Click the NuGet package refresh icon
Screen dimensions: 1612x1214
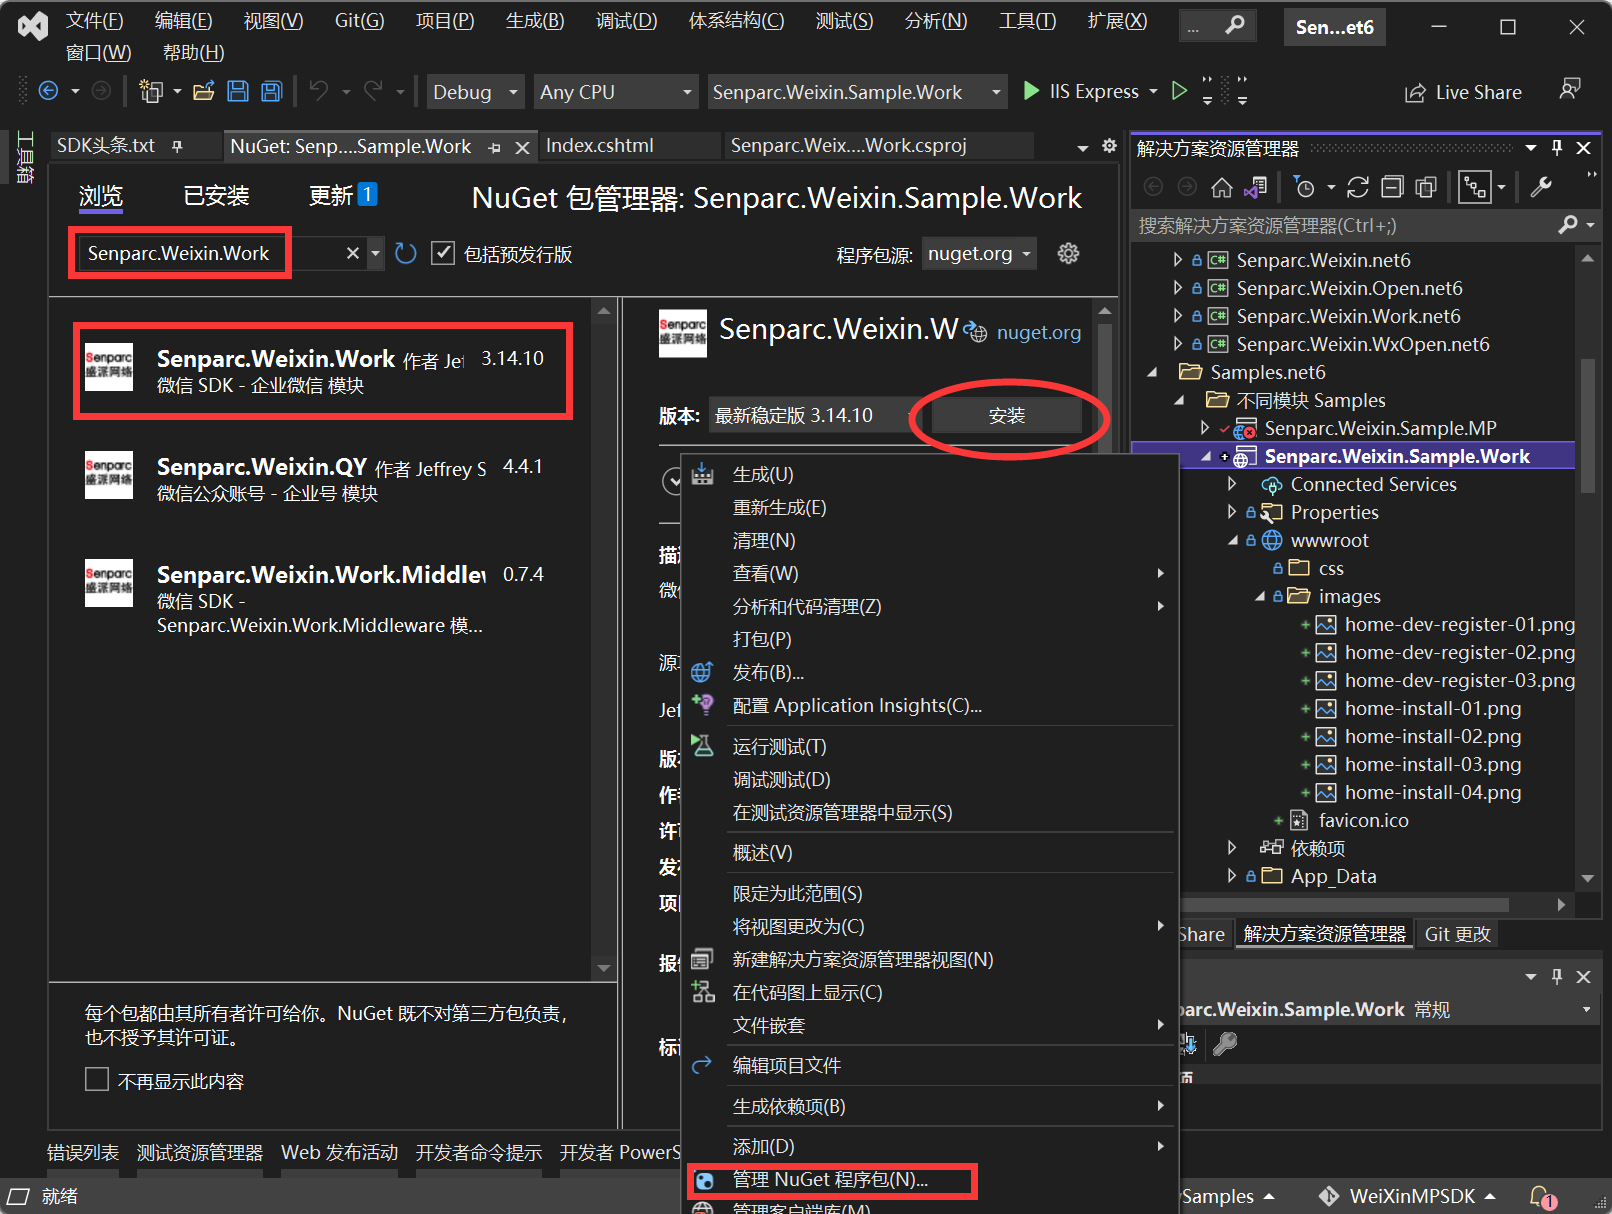pyautogui.click(x=405, y=253)
